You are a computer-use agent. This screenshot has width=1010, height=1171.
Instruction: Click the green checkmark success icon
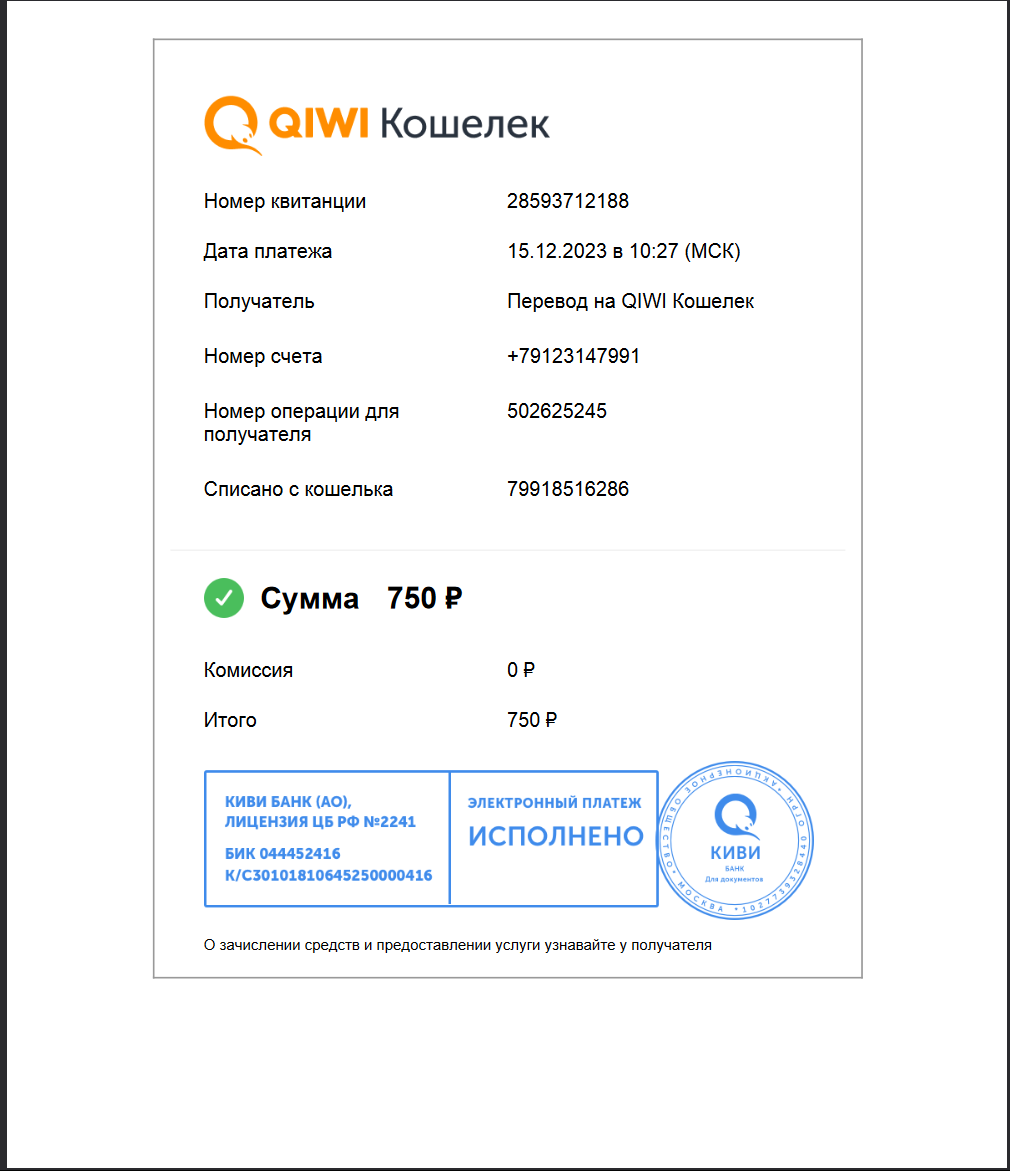coord(224,598)
